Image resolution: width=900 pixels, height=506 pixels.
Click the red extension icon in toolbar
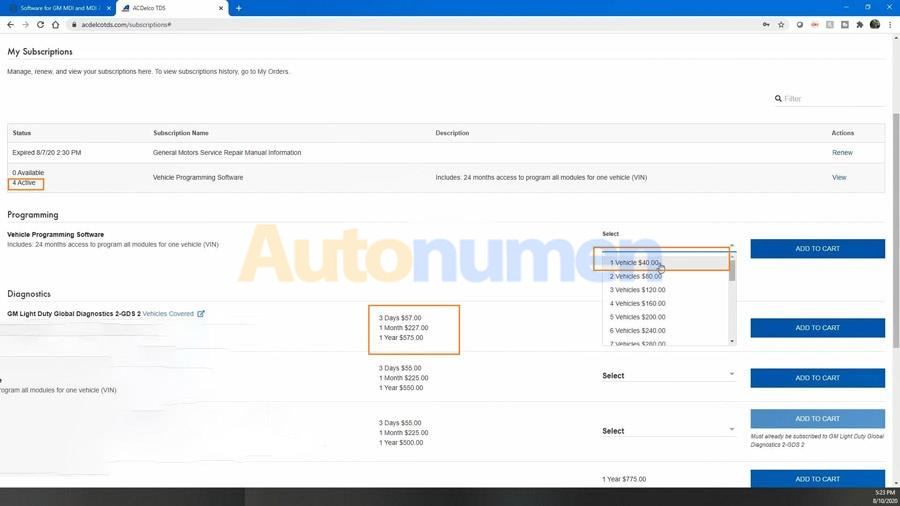tap(814, 25)
